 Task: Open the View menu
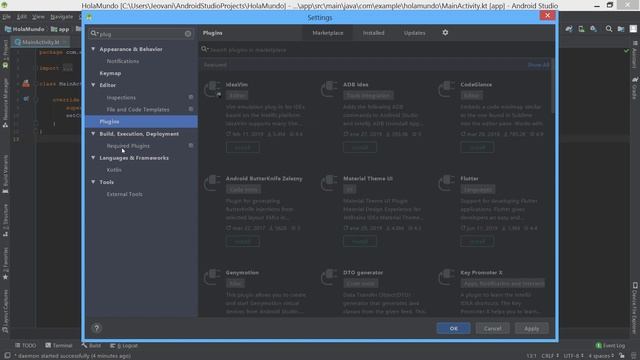38,17
